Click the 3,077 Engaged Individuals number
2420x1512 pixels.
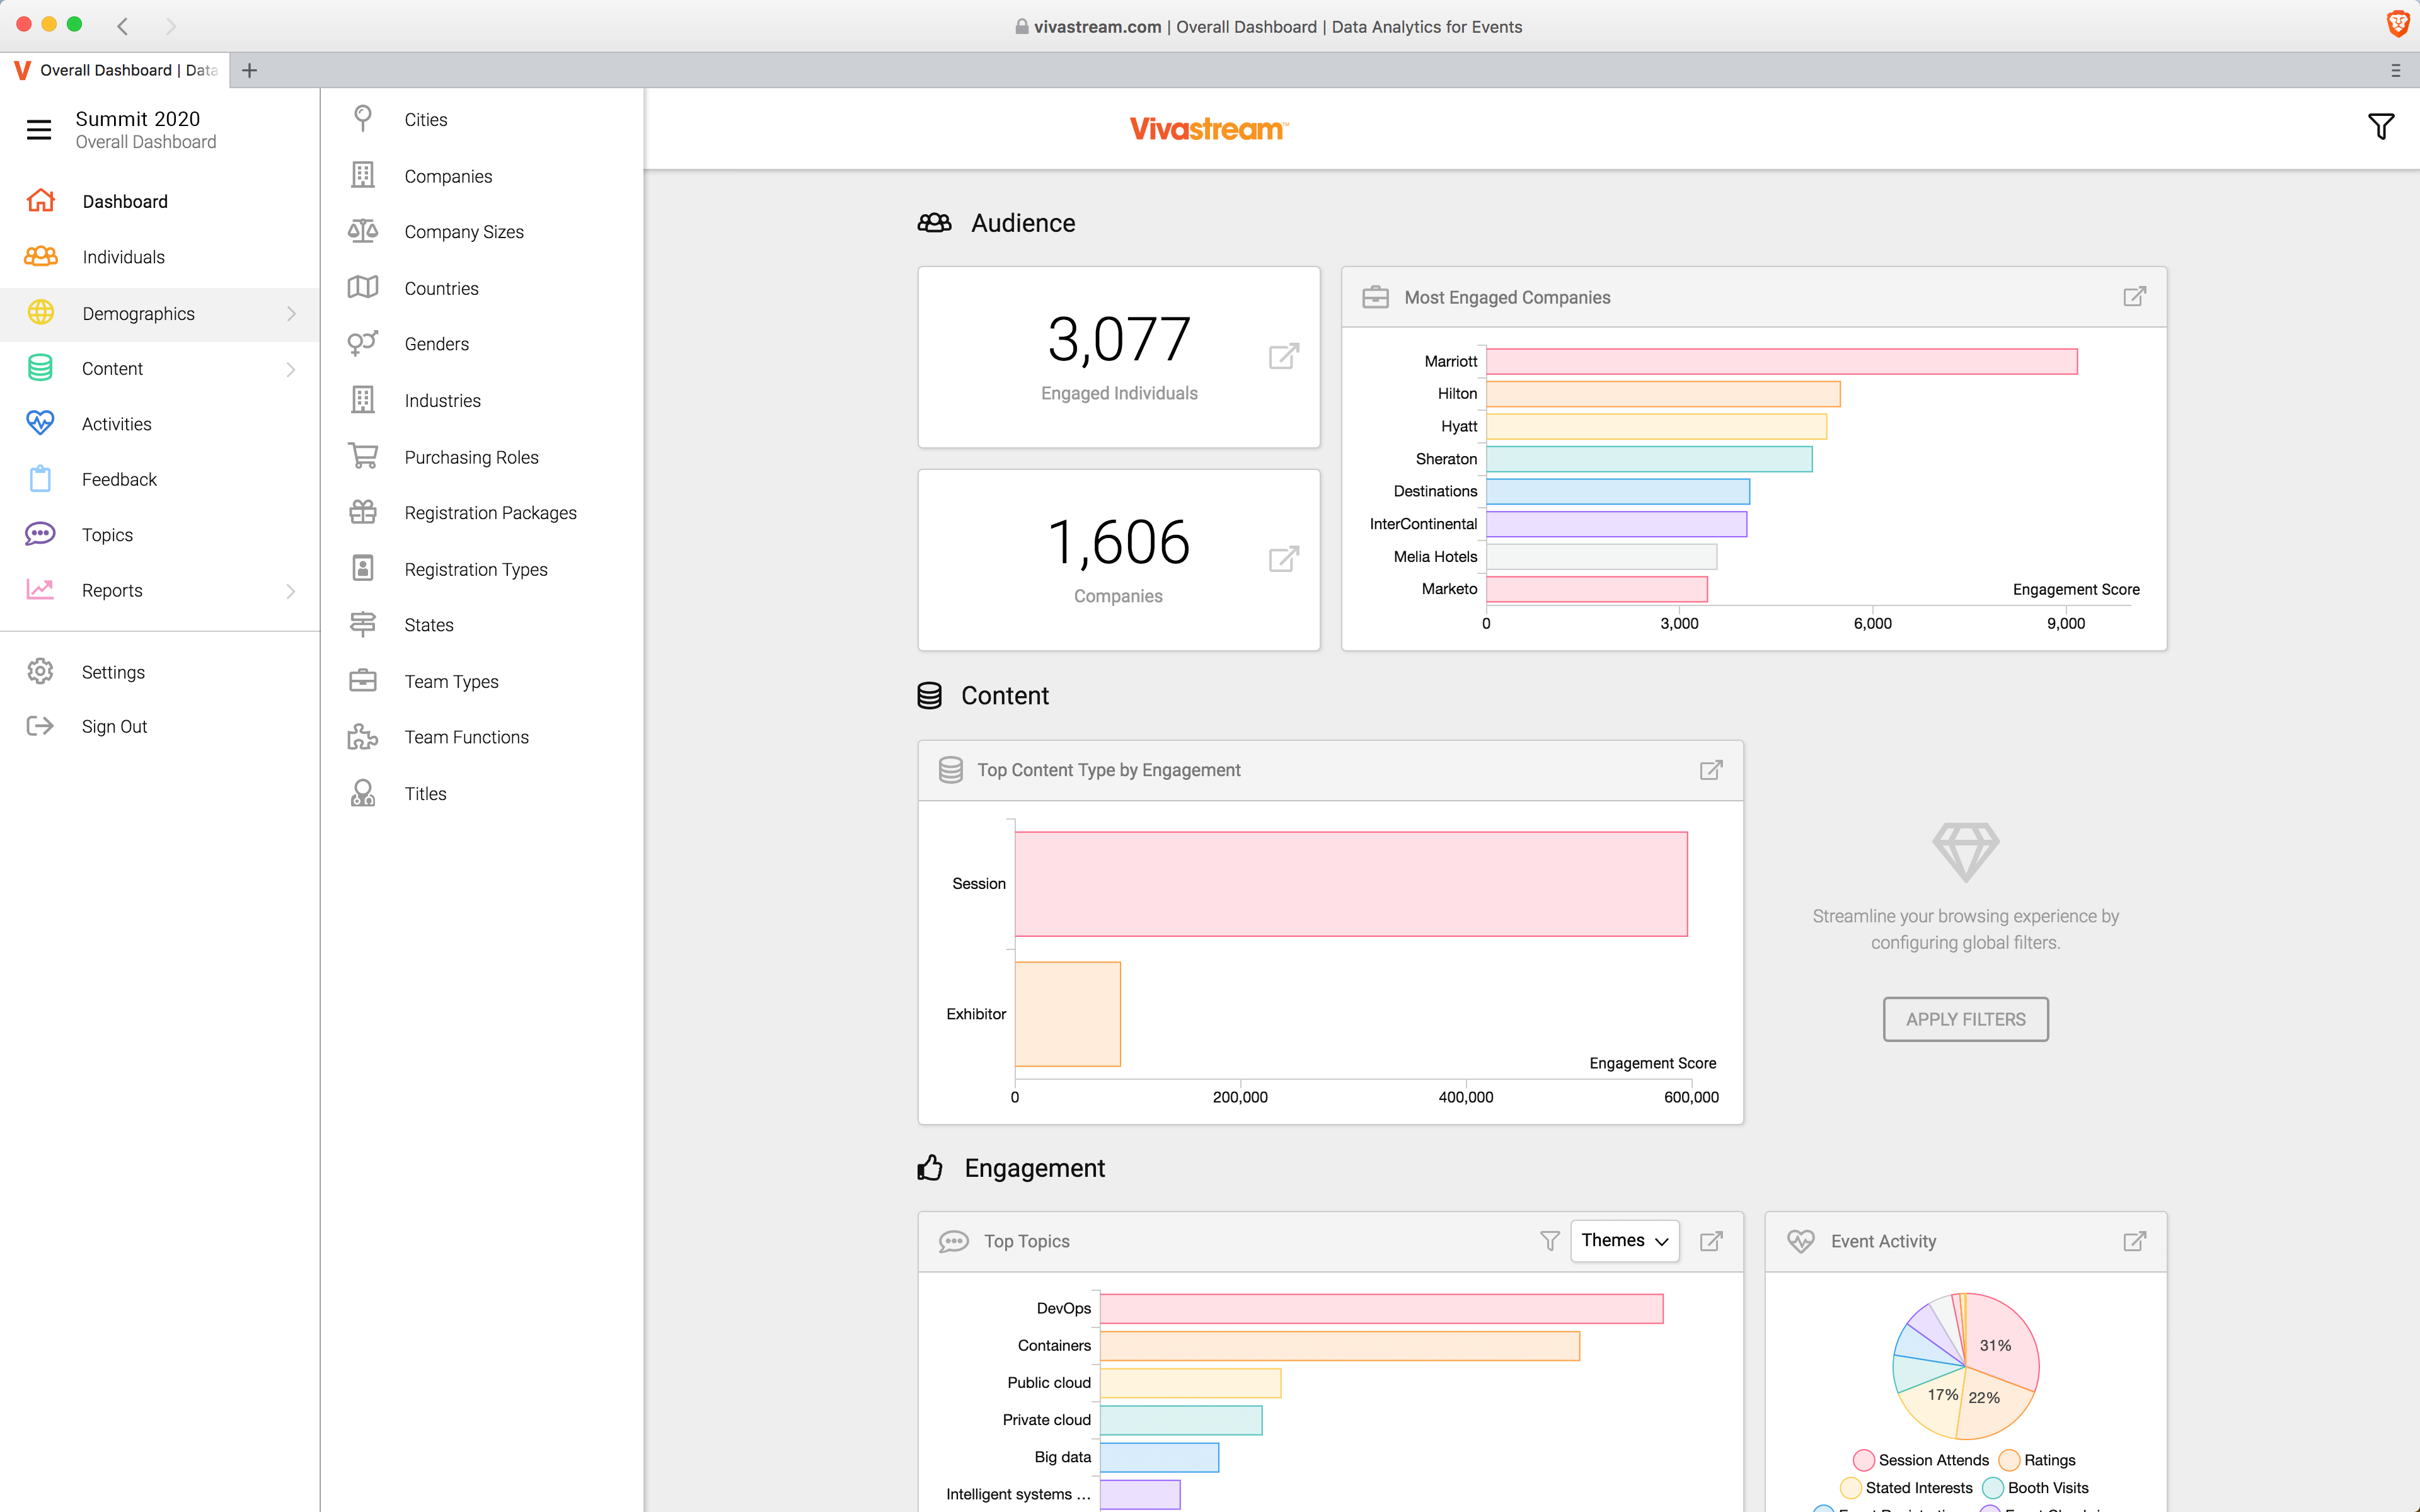pos(1119,339)
